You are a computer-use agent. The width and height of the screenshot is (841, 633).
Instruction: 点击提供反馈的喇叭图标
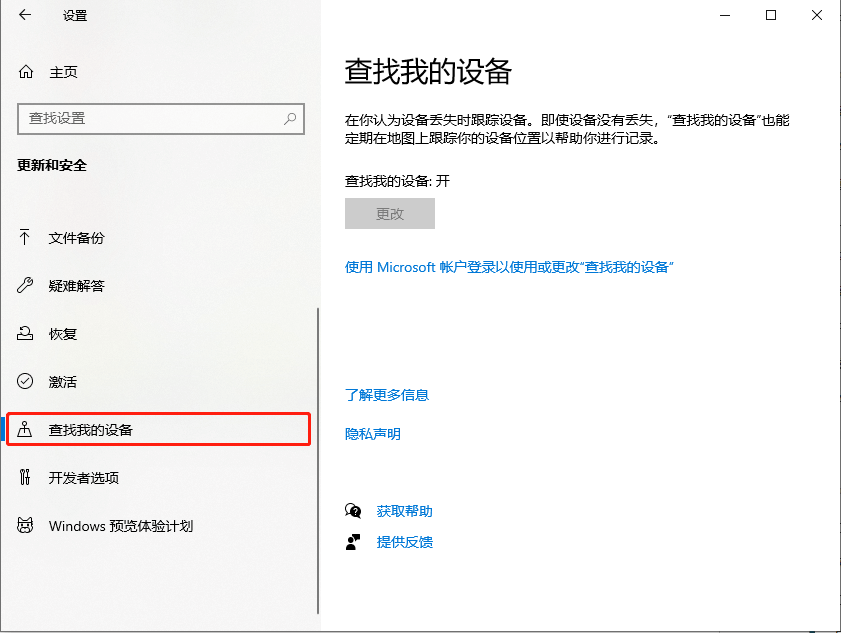[353, 542]
